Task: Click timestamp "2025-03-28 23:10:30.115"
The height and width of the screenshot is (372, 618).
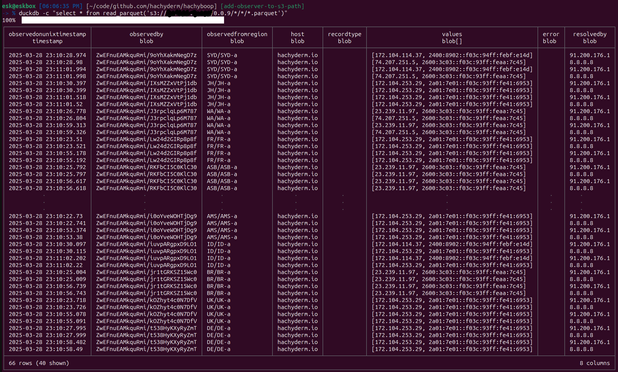Action: pos(47,251)
